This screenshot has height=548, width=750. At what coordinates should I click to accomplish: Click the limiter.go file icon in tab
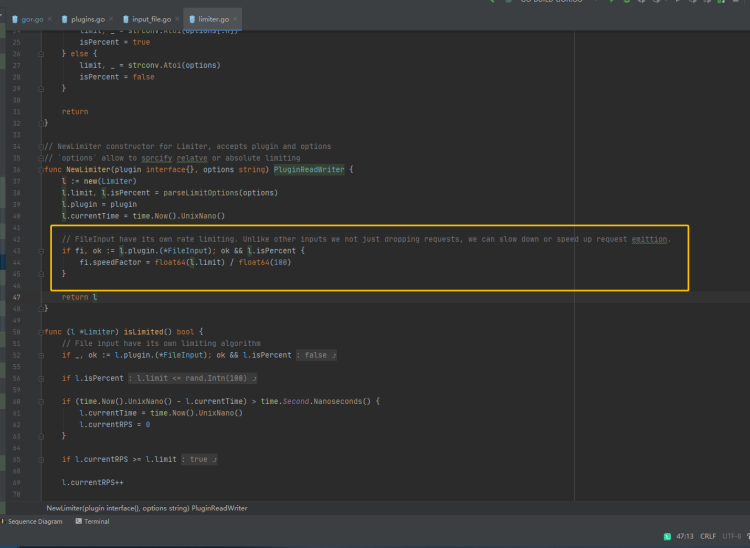pos(191,19)
